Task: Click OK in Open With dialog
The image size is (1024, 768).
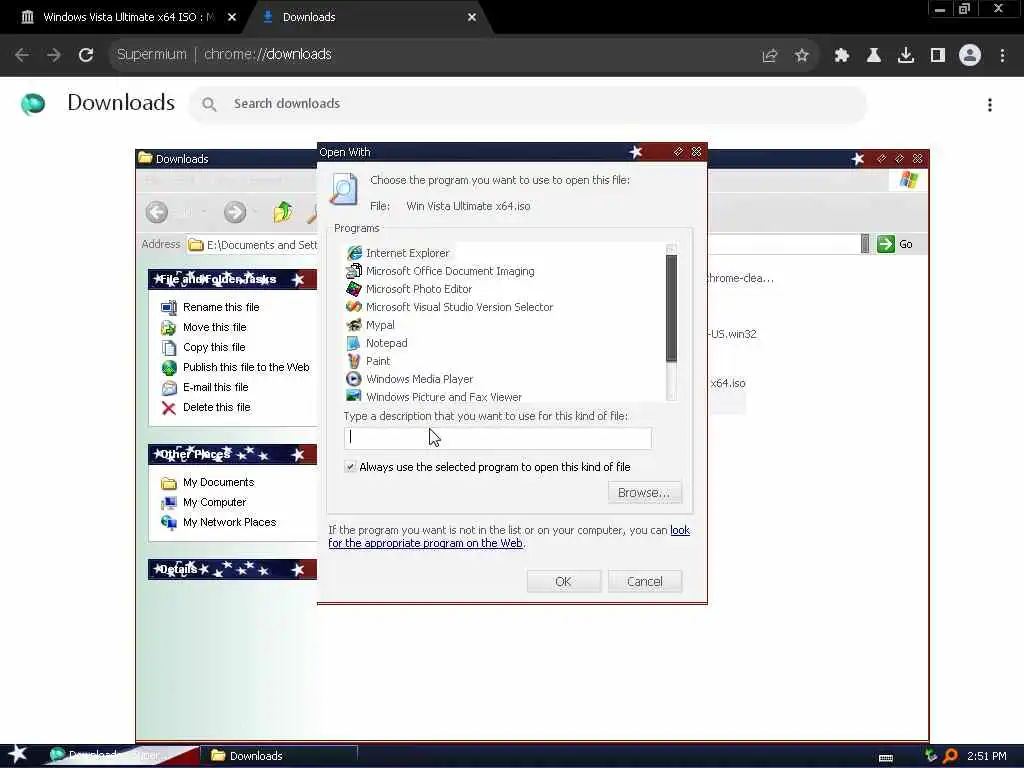Action: click(564, 581)
